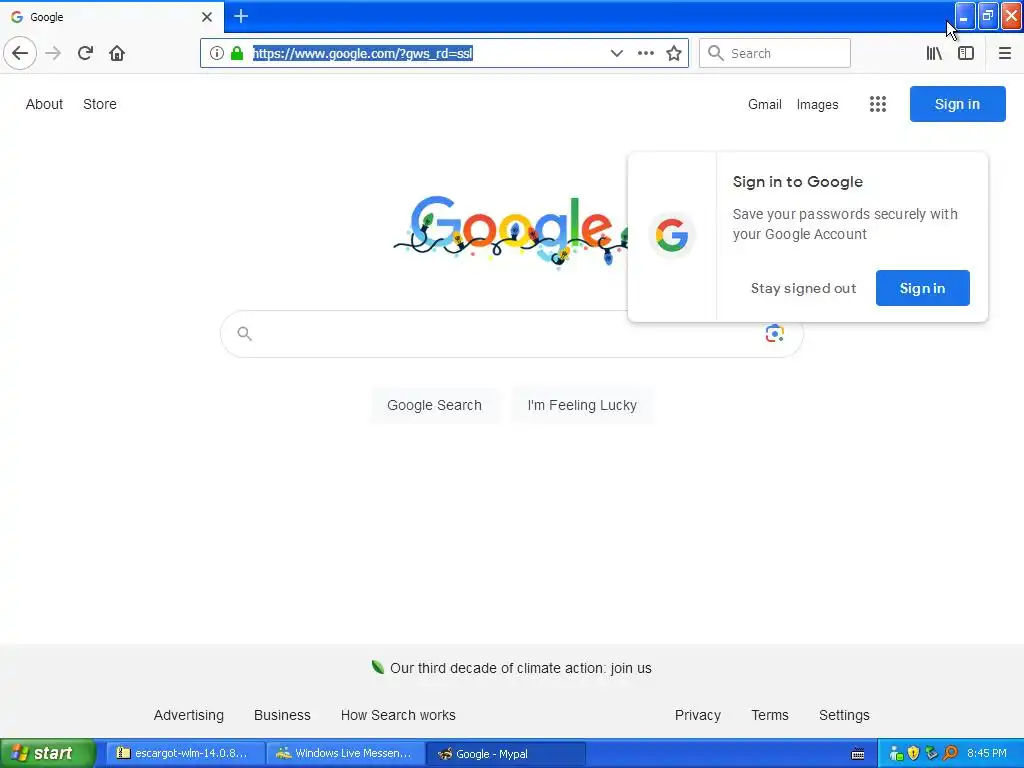Open the browser hamburger menu
The image size is (1024, 768).
coord(1004,53)
